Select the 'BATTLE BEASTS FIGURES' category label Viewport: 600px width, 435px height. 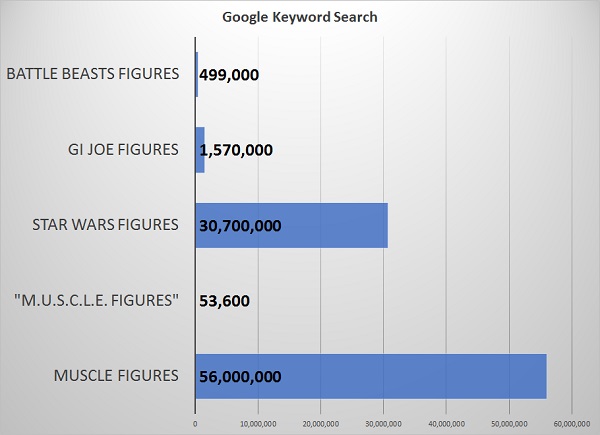(x=93, y=74)
